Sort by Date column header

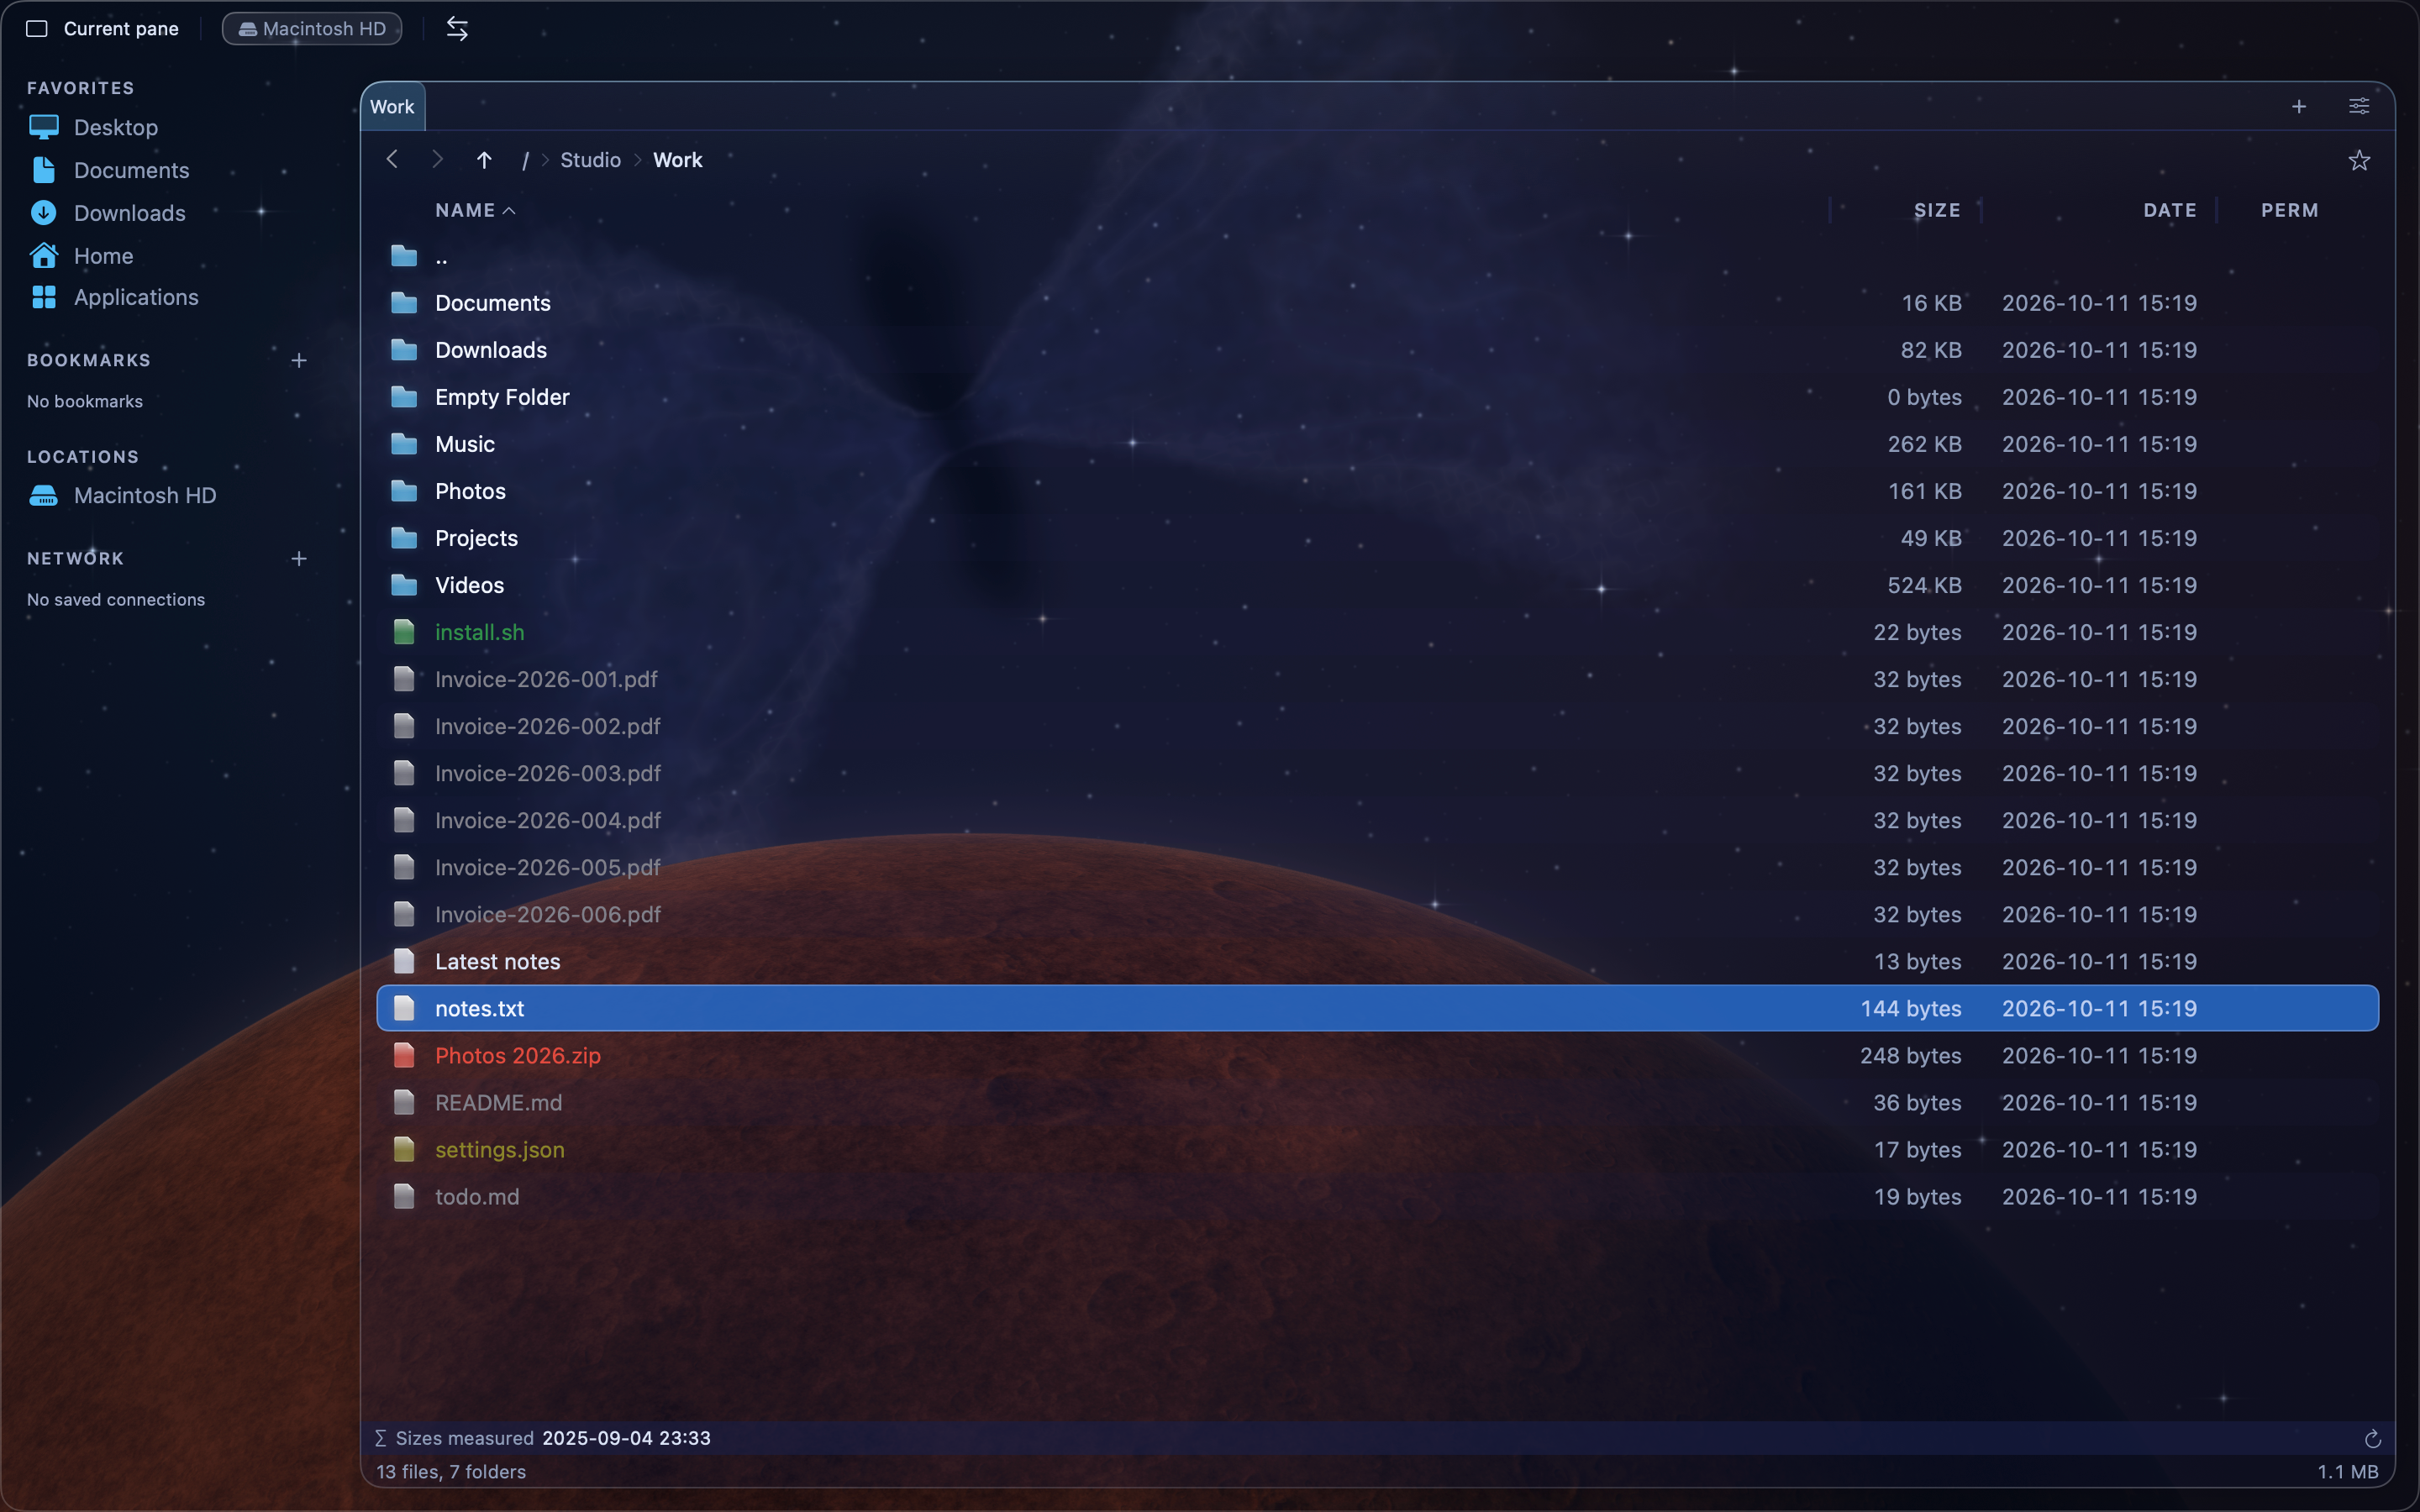pyautogui.click(x=2169, y=210)
